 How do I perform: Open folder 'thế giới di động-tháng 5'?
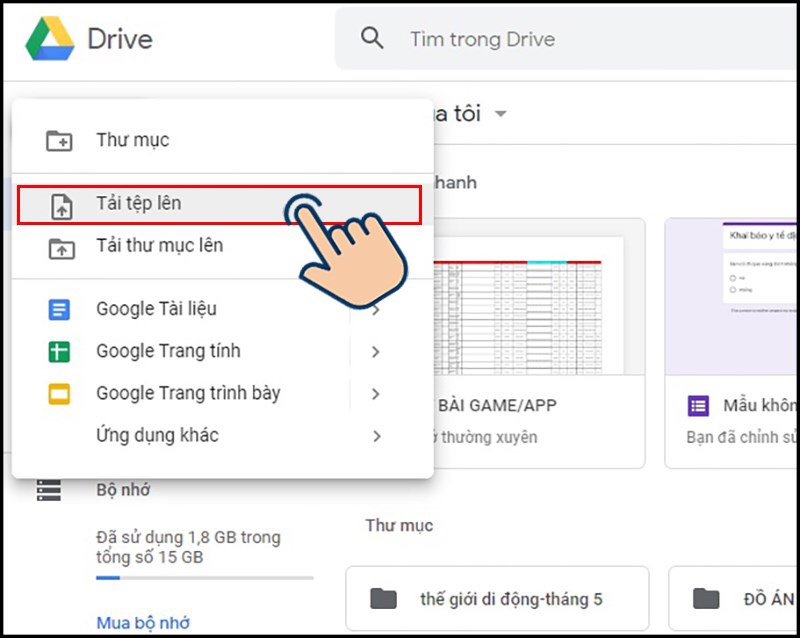pos(497,599)
